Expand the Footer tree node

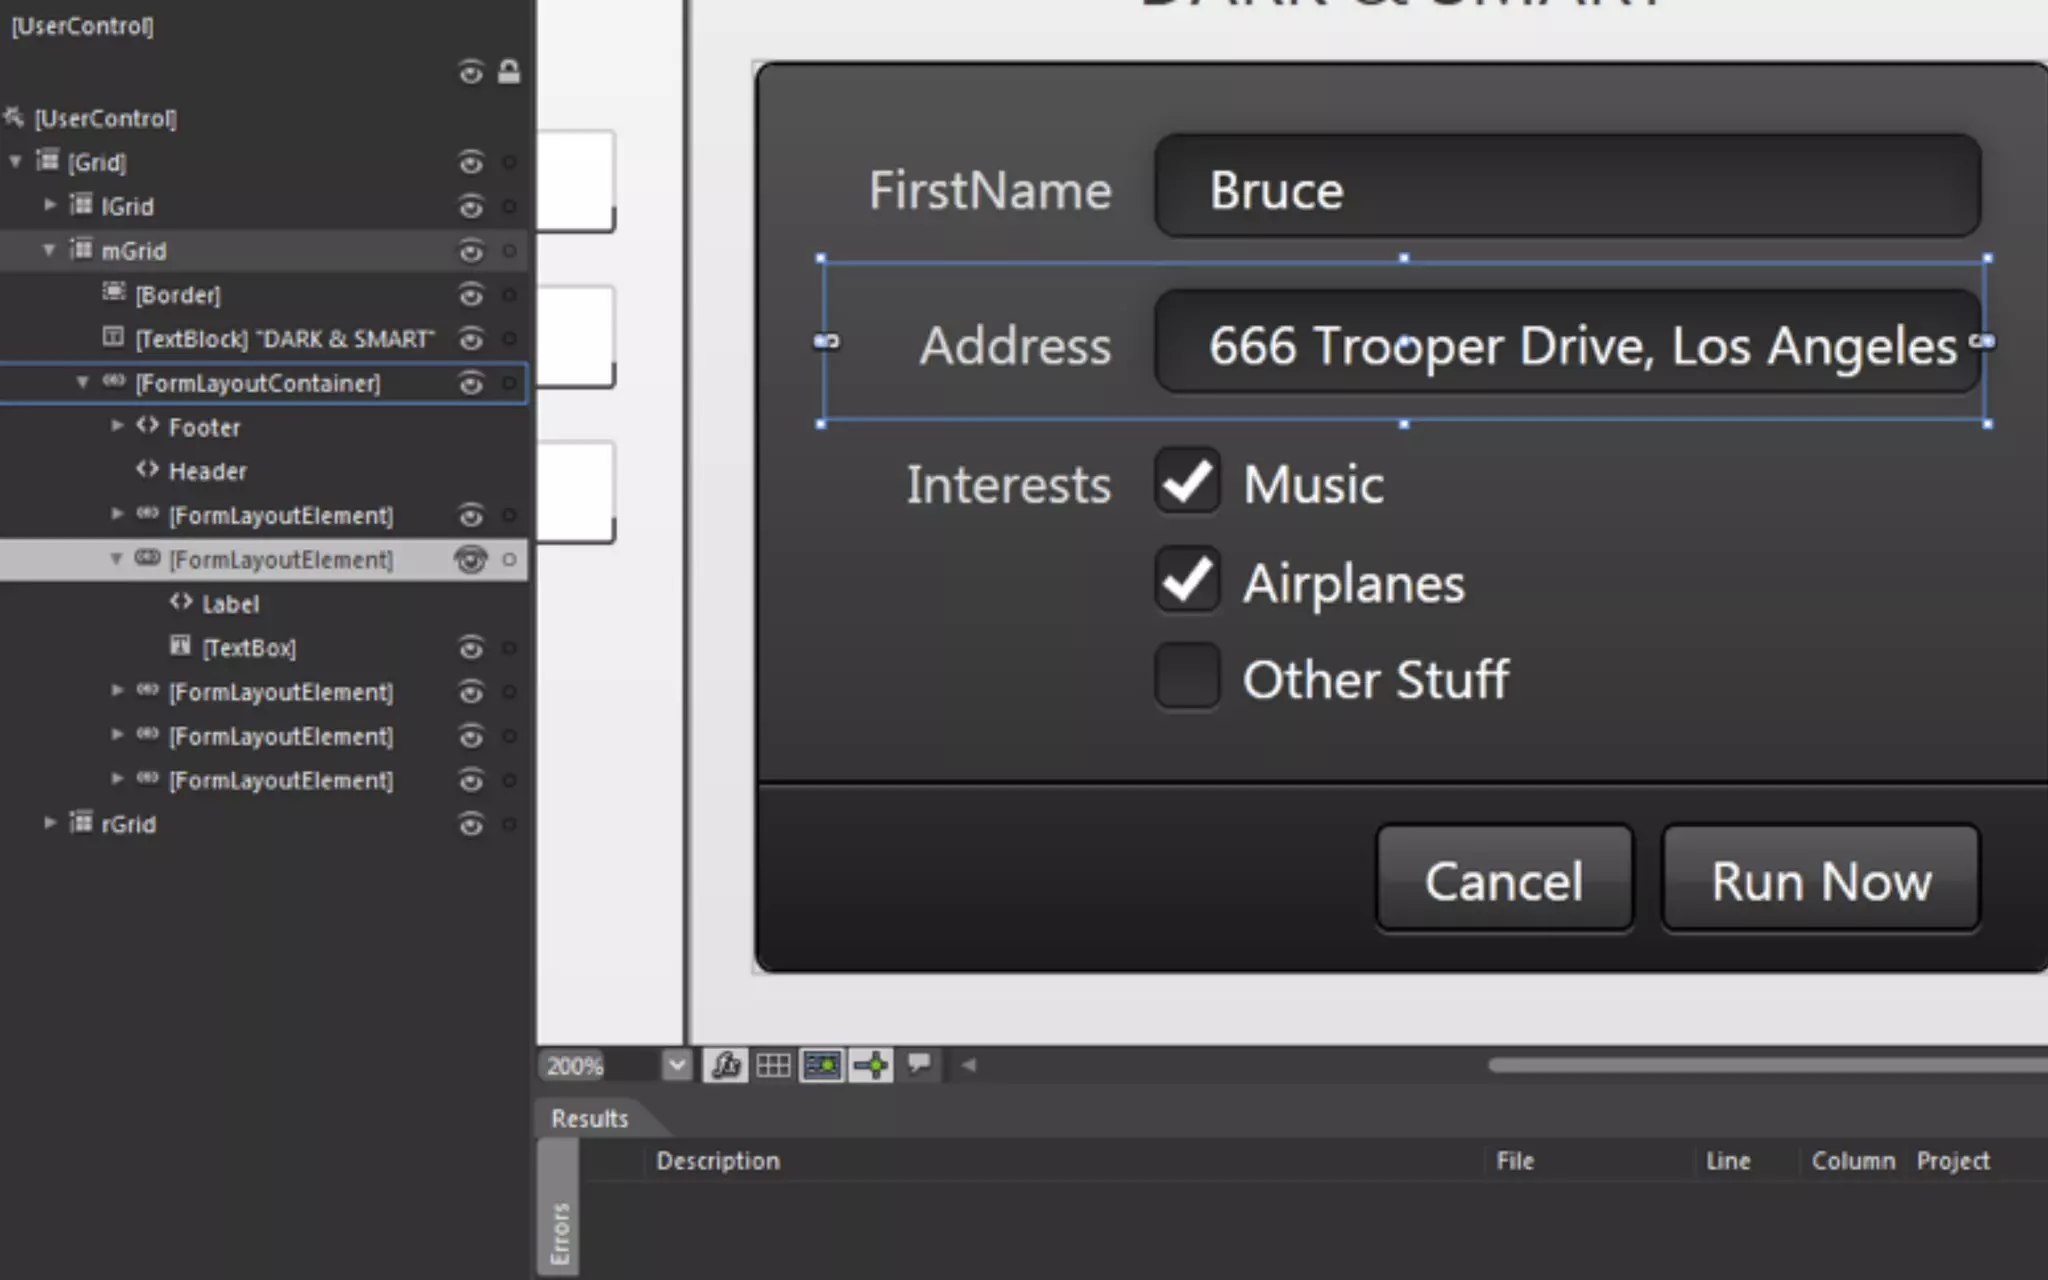coord(117,426)
